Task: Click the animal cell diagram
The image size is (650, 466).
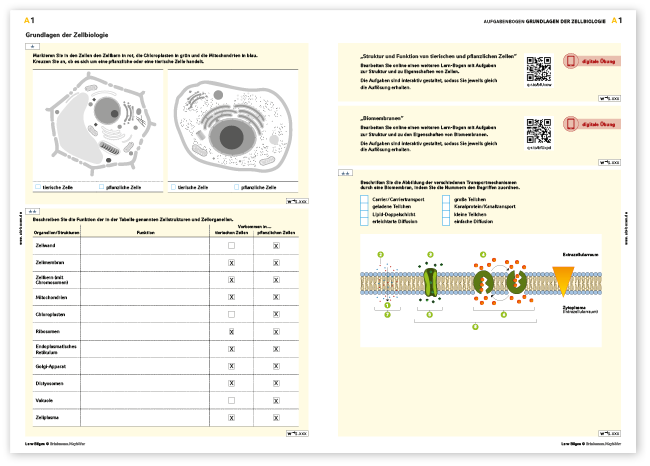Action: [x=235, y=126]
